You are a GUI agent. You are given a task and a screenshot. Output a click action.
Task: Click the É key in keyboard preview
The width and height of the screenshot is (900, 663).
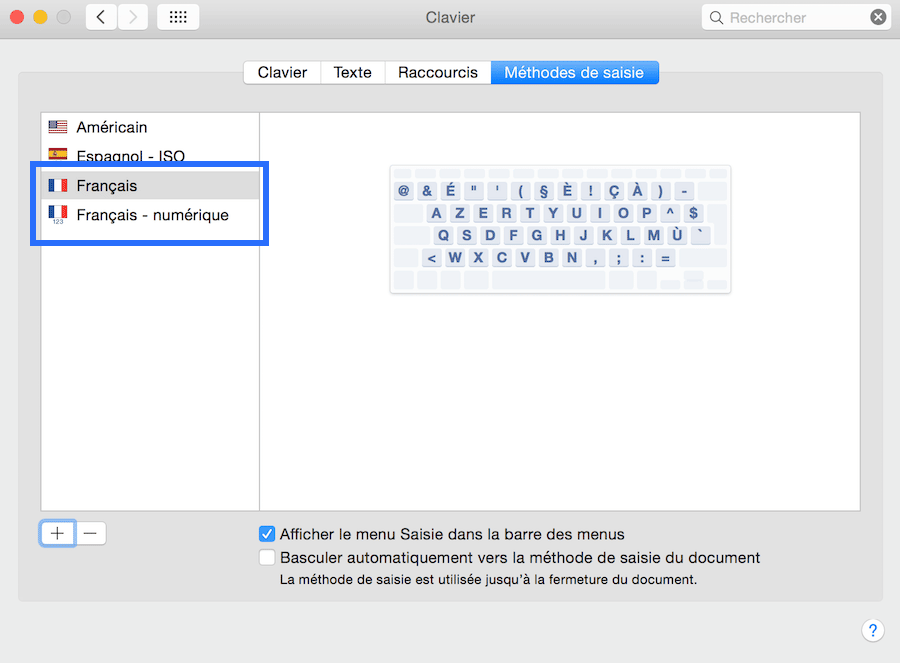451,191
